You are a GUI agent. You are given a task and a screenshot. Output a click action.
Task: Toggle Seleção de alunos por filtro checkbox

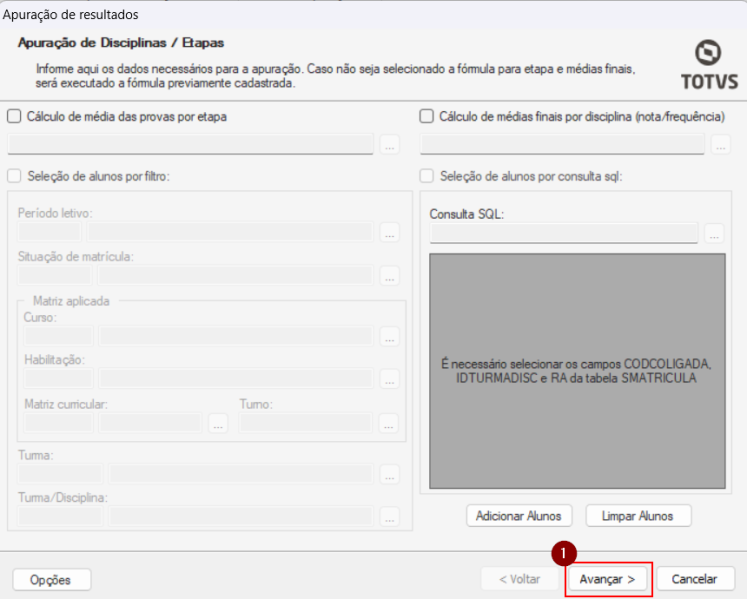14,176
